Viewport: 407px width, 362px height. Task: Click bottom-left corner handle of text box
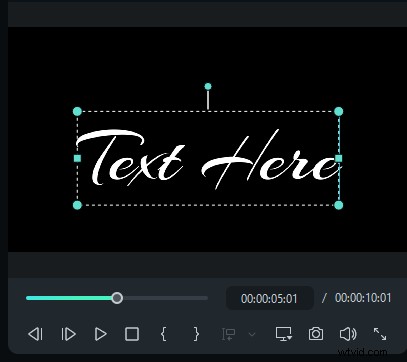(77, 205)
